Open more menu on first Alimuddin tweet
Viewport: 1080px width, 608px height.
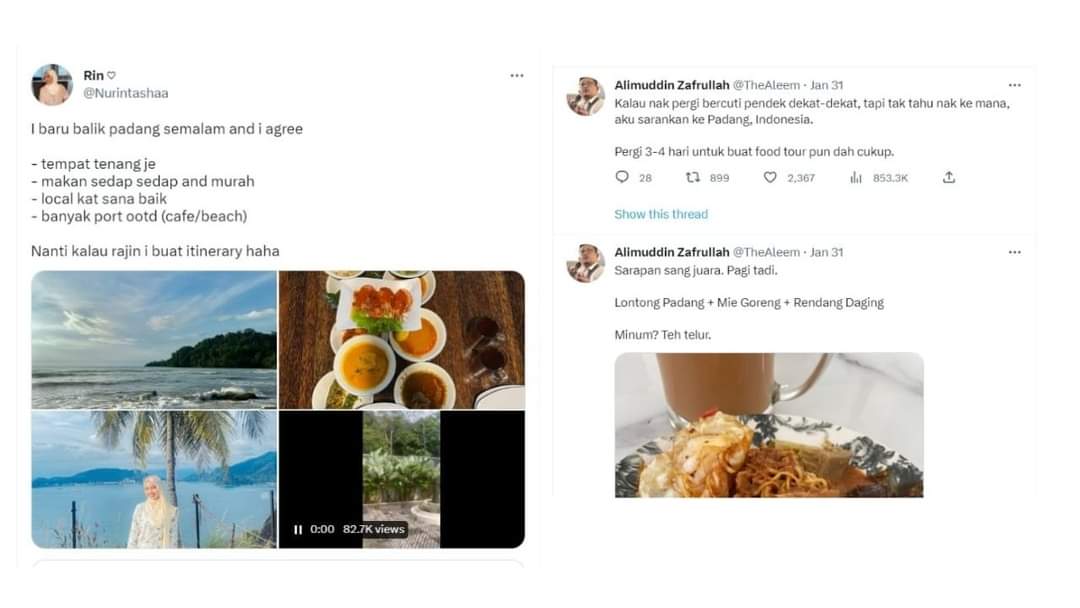click(1014, 85)
